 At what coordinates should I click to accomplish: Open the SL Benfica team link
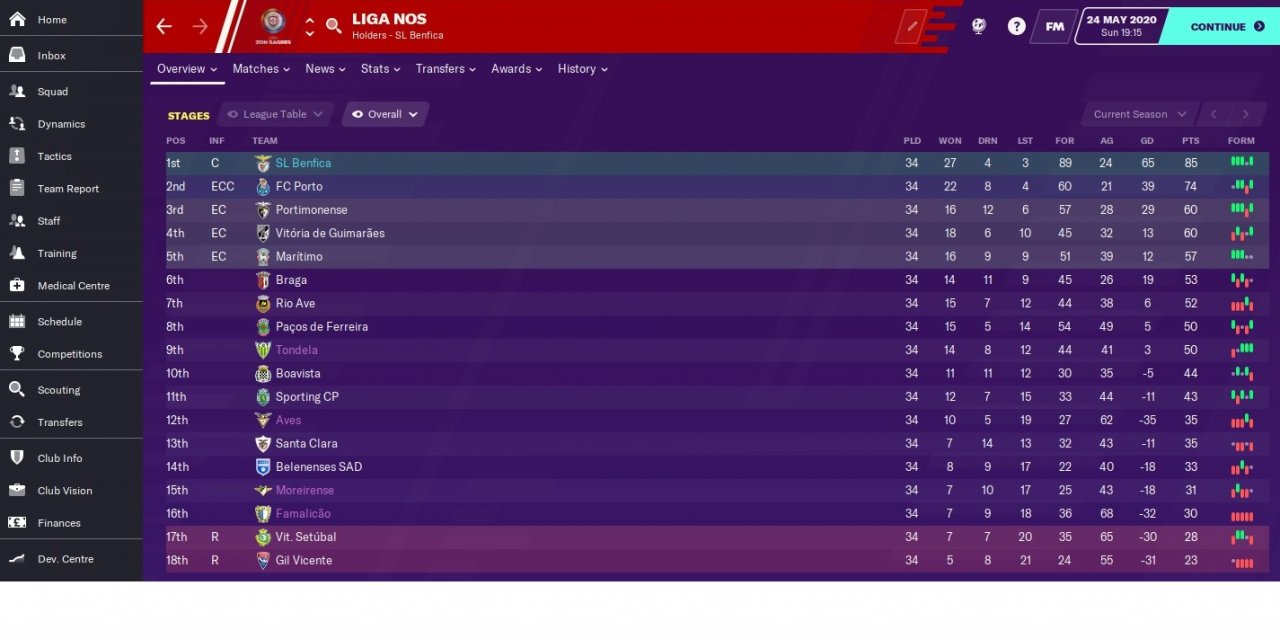[x=303, y=163]
